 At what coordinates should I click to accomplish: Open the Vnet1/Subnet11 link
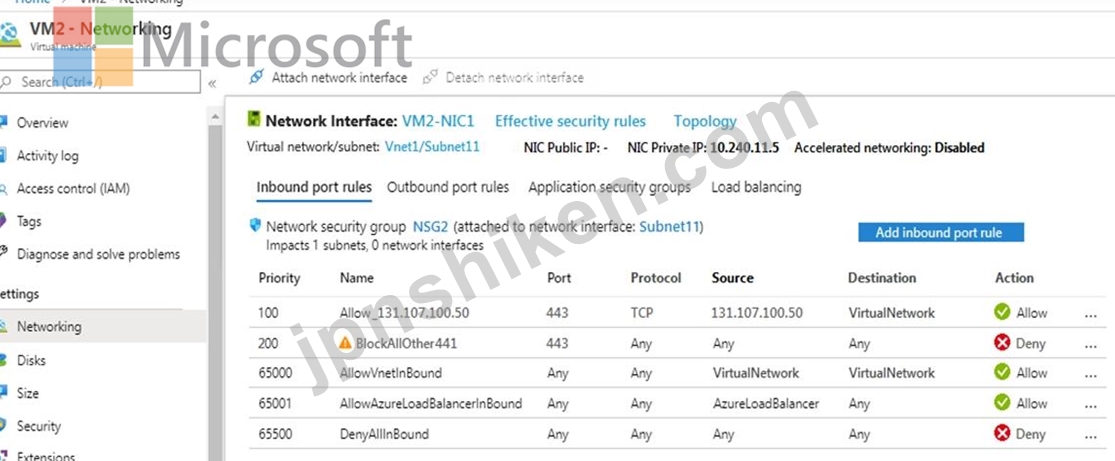tap(432, 147)
